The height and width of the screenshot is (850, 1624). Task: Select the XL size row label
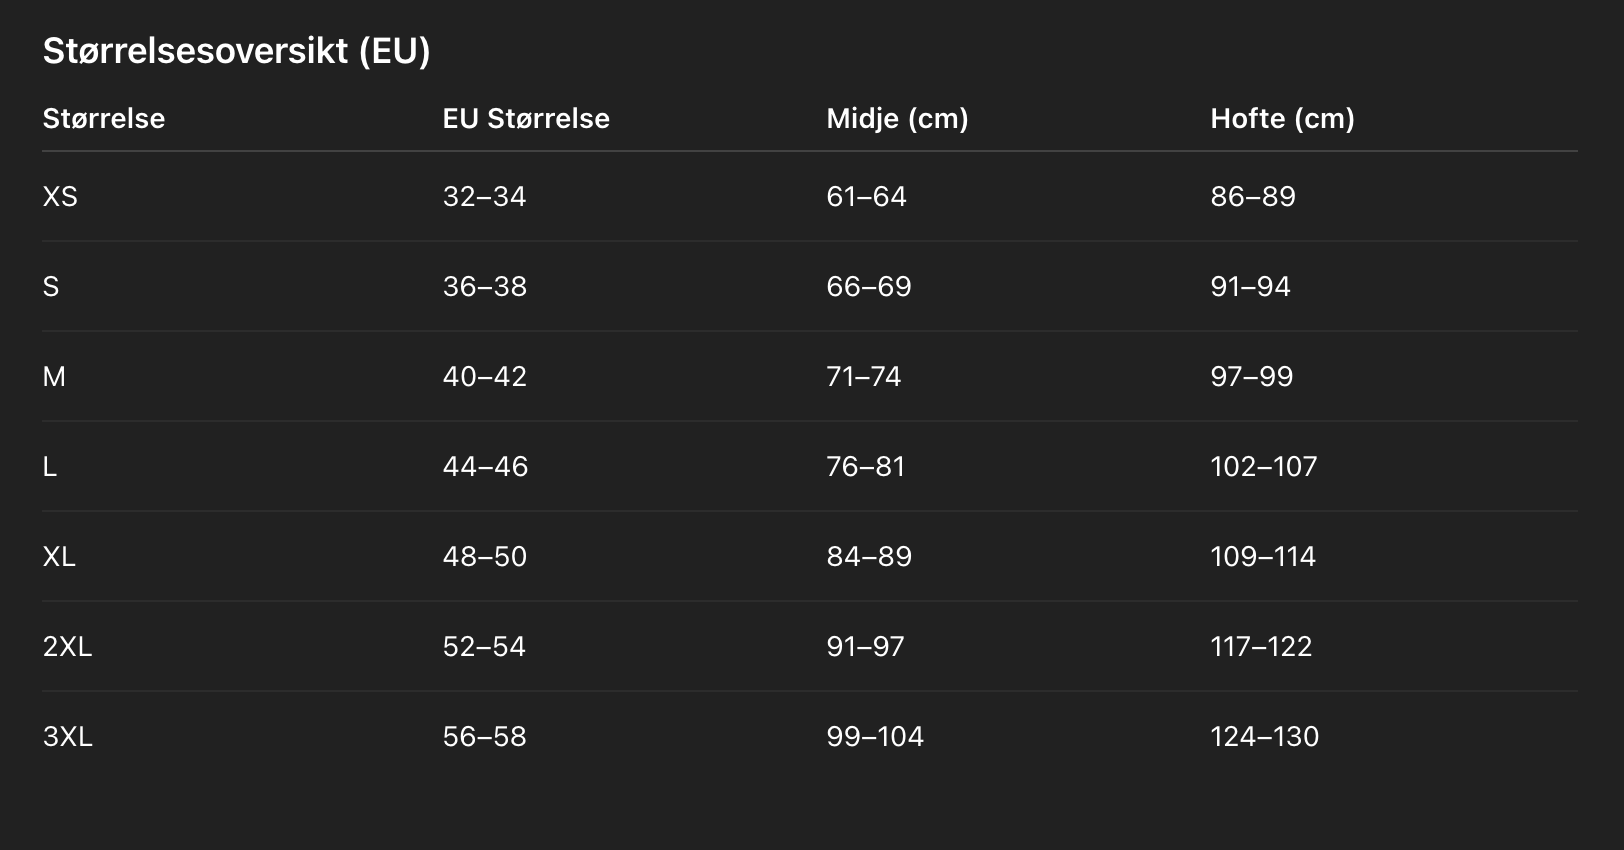tap(59, 557)
